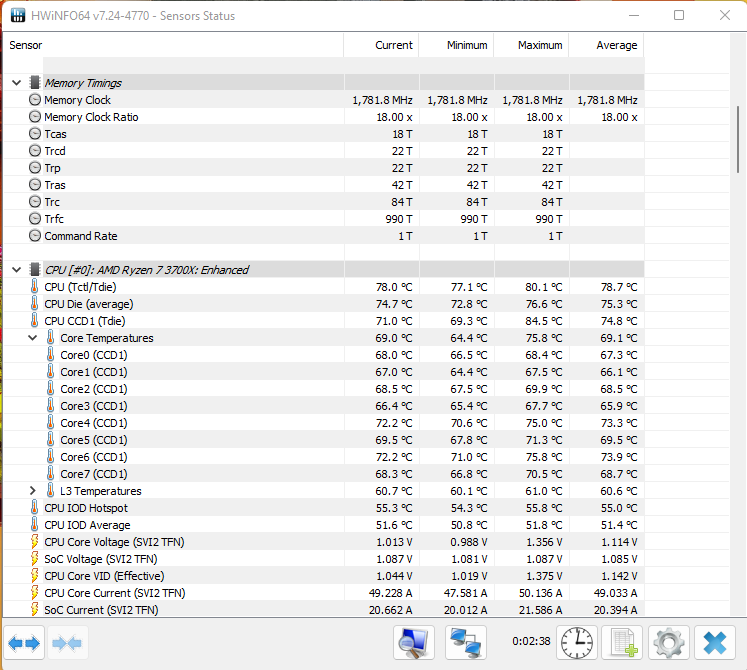Click the clock icon beside Command Rate
The height and width of the screenshot is (670, 747).
(x=35, y=236)
